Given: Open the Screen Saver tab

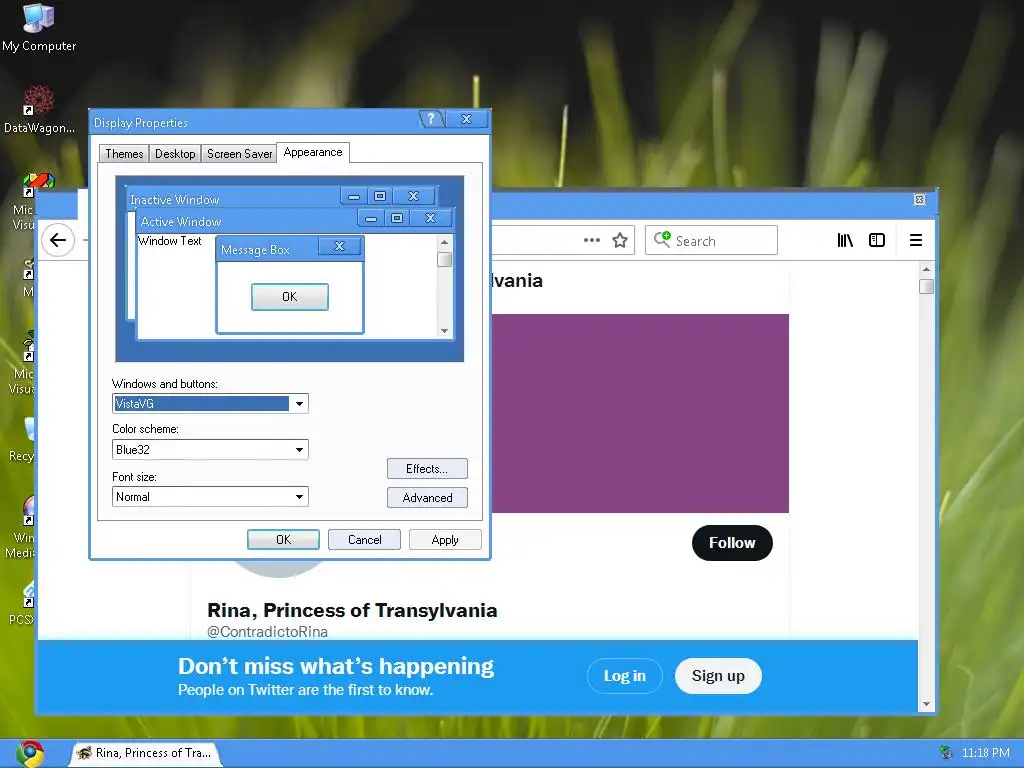Looking at the screenshot, I should pos(239,153).
